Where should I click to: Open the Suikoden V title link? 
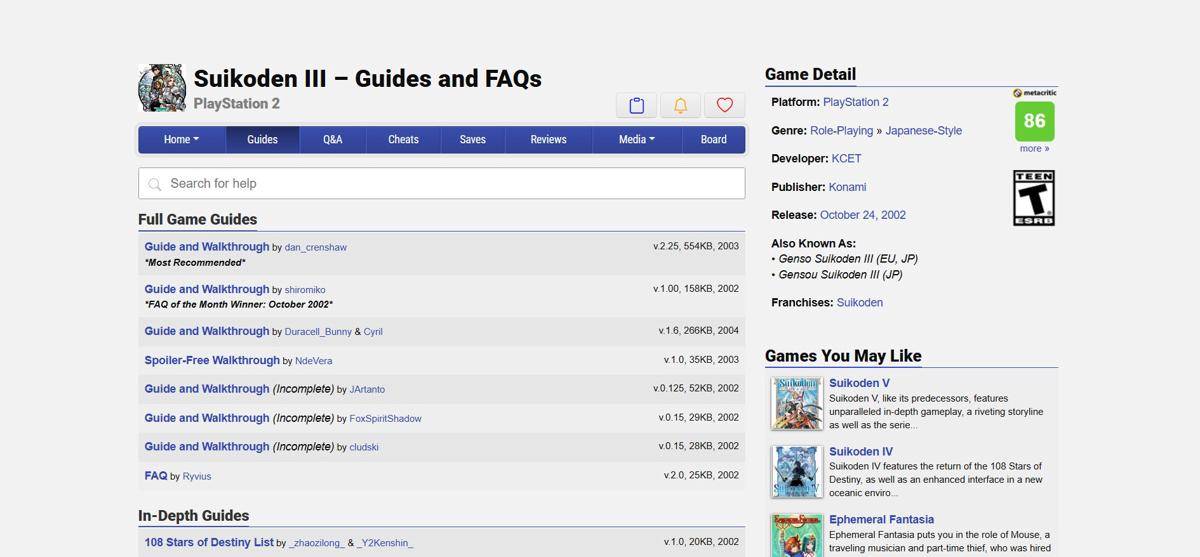[x=859, y=383]
